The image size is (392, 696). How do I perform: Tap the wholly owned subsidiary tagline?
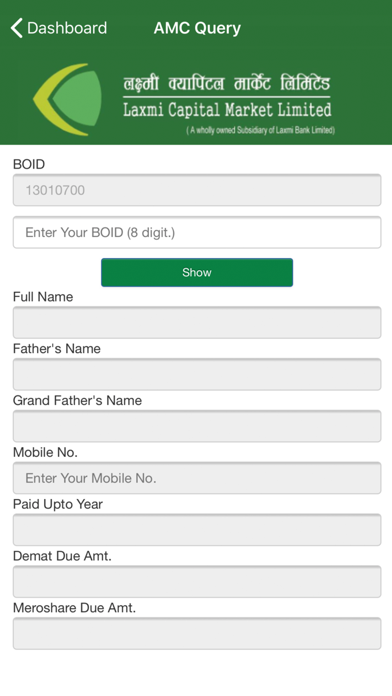261,130
